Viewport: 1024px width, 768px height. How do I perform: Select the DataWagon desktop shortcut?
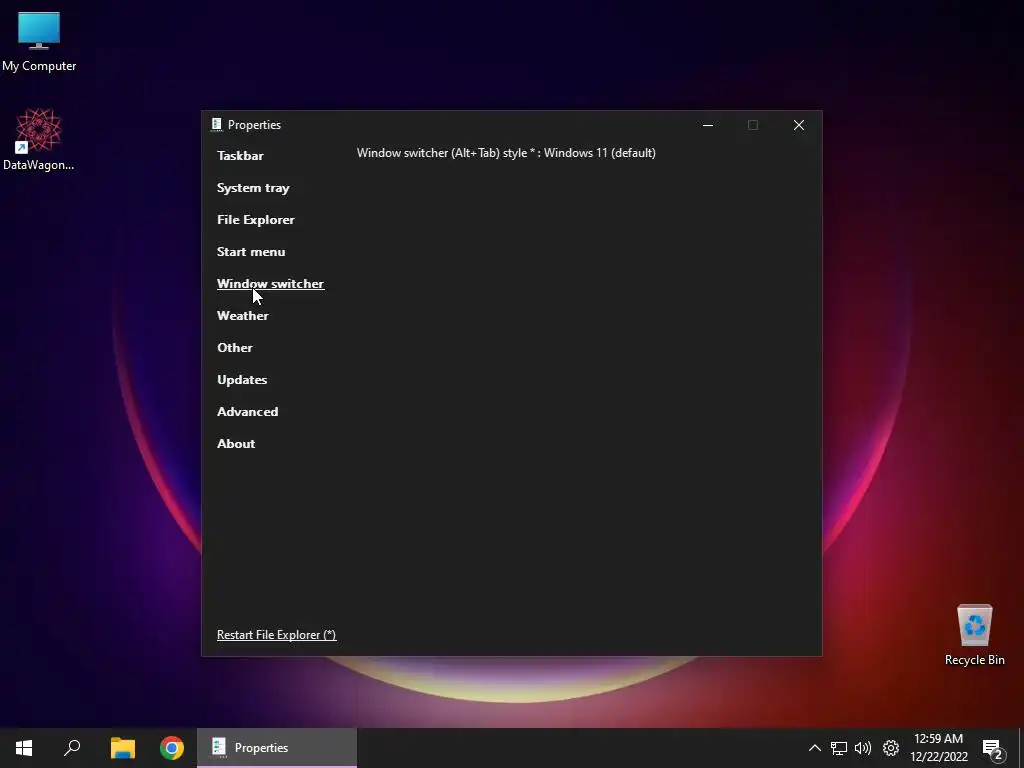[x=39, y=140]
